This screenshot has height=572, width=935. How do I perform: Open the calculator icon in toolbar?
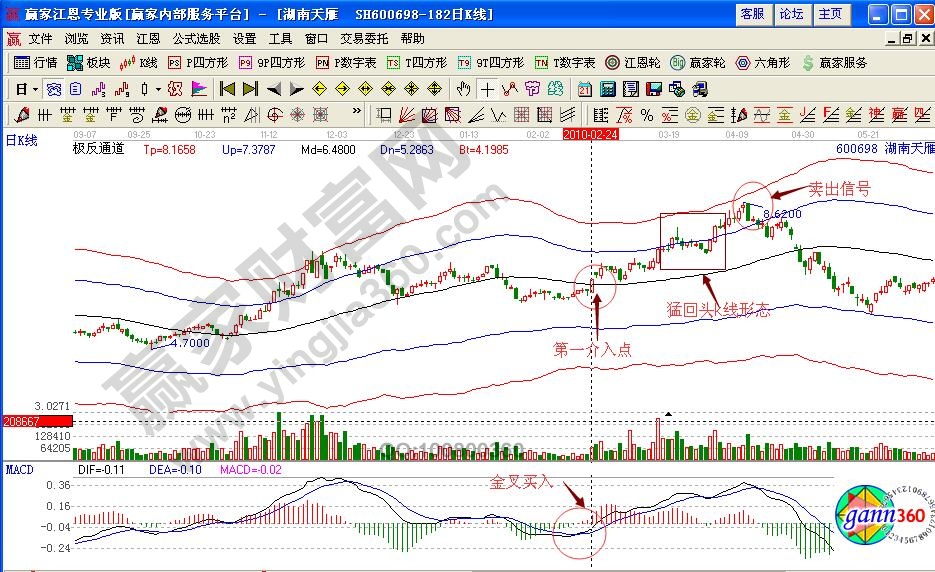click(606, 89)
